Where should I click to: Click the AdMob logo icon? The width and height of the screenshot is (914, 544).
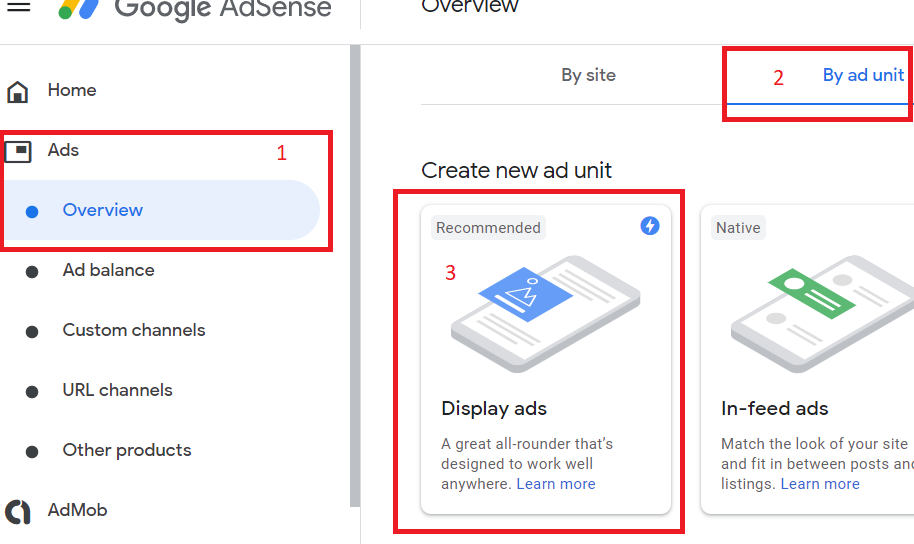tap(18, 511)
